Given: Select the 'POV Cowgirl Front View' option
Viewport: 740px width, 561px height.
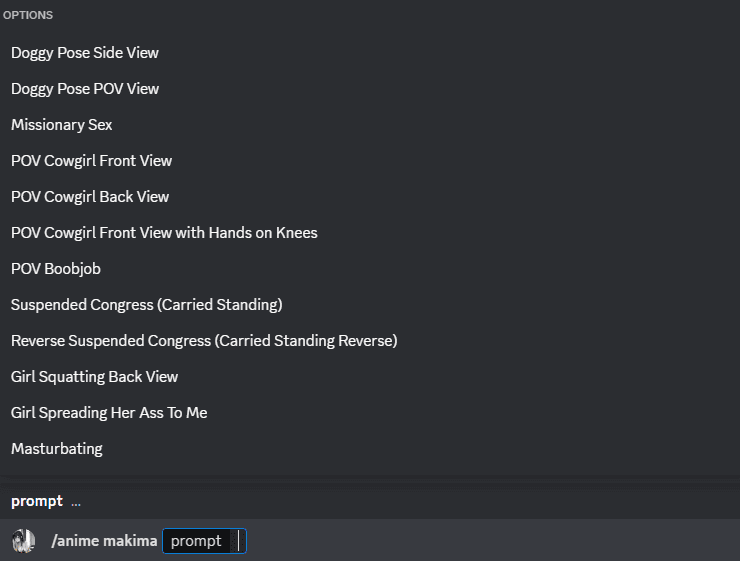Looking at the screenshot, I should [x=92, y=160].
